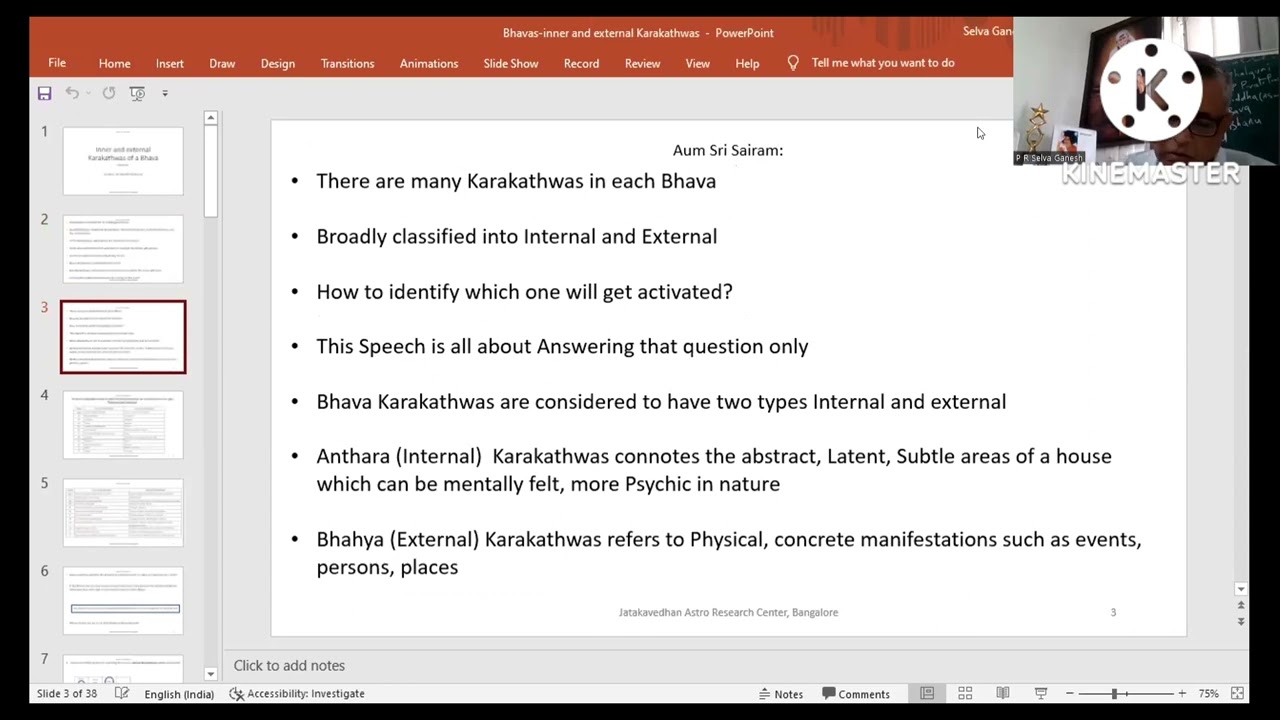
Task: Click the lightbulb Tell Me icon
Action: coord(793,63)
